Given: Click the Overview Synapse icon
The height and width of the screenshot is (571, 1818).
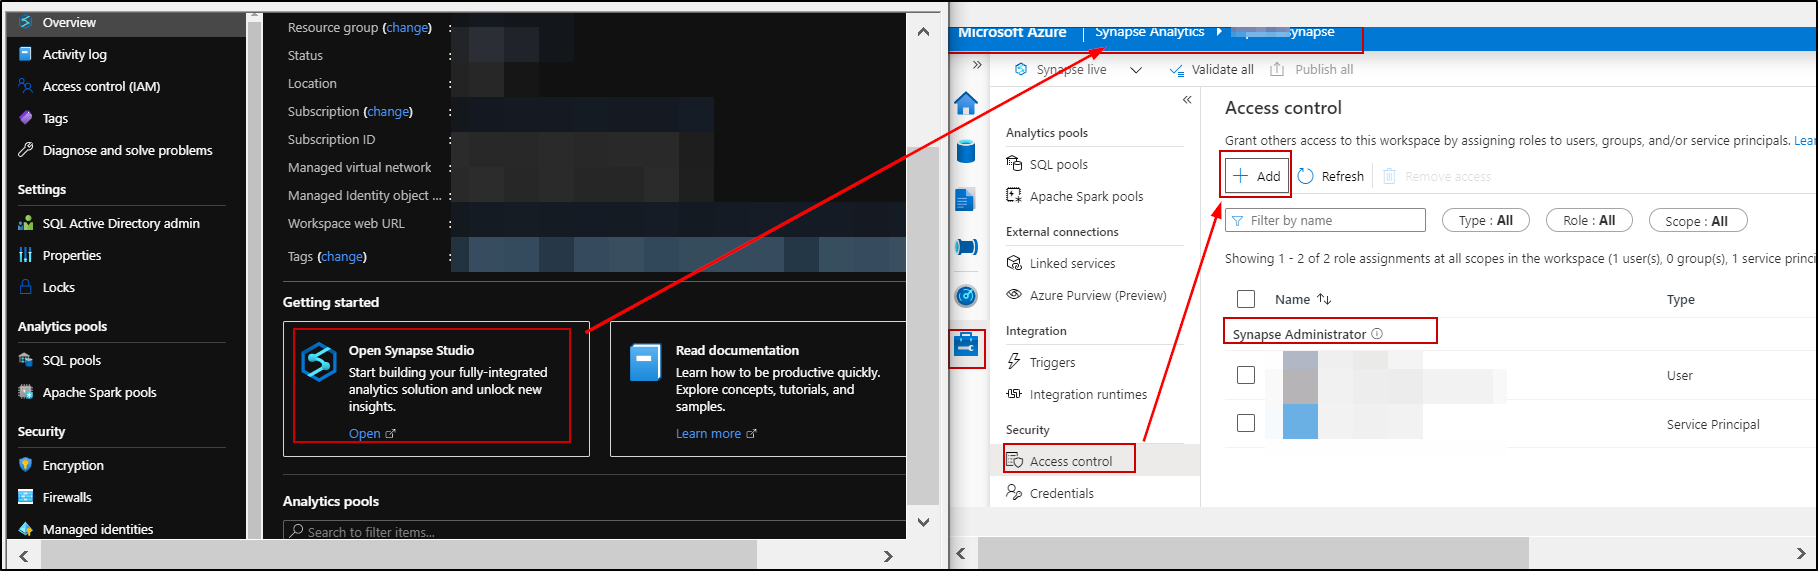Looking at the screenshot, I should pos(25,22).
